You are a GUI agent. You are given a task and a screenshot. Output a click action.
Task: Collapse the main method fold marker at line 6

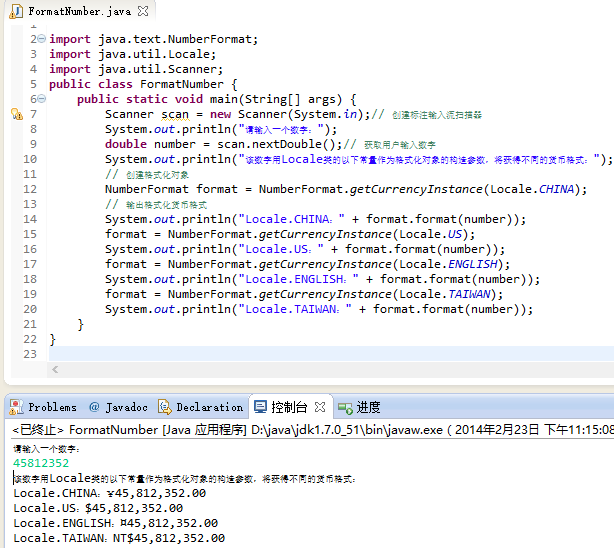pos(42,99)
